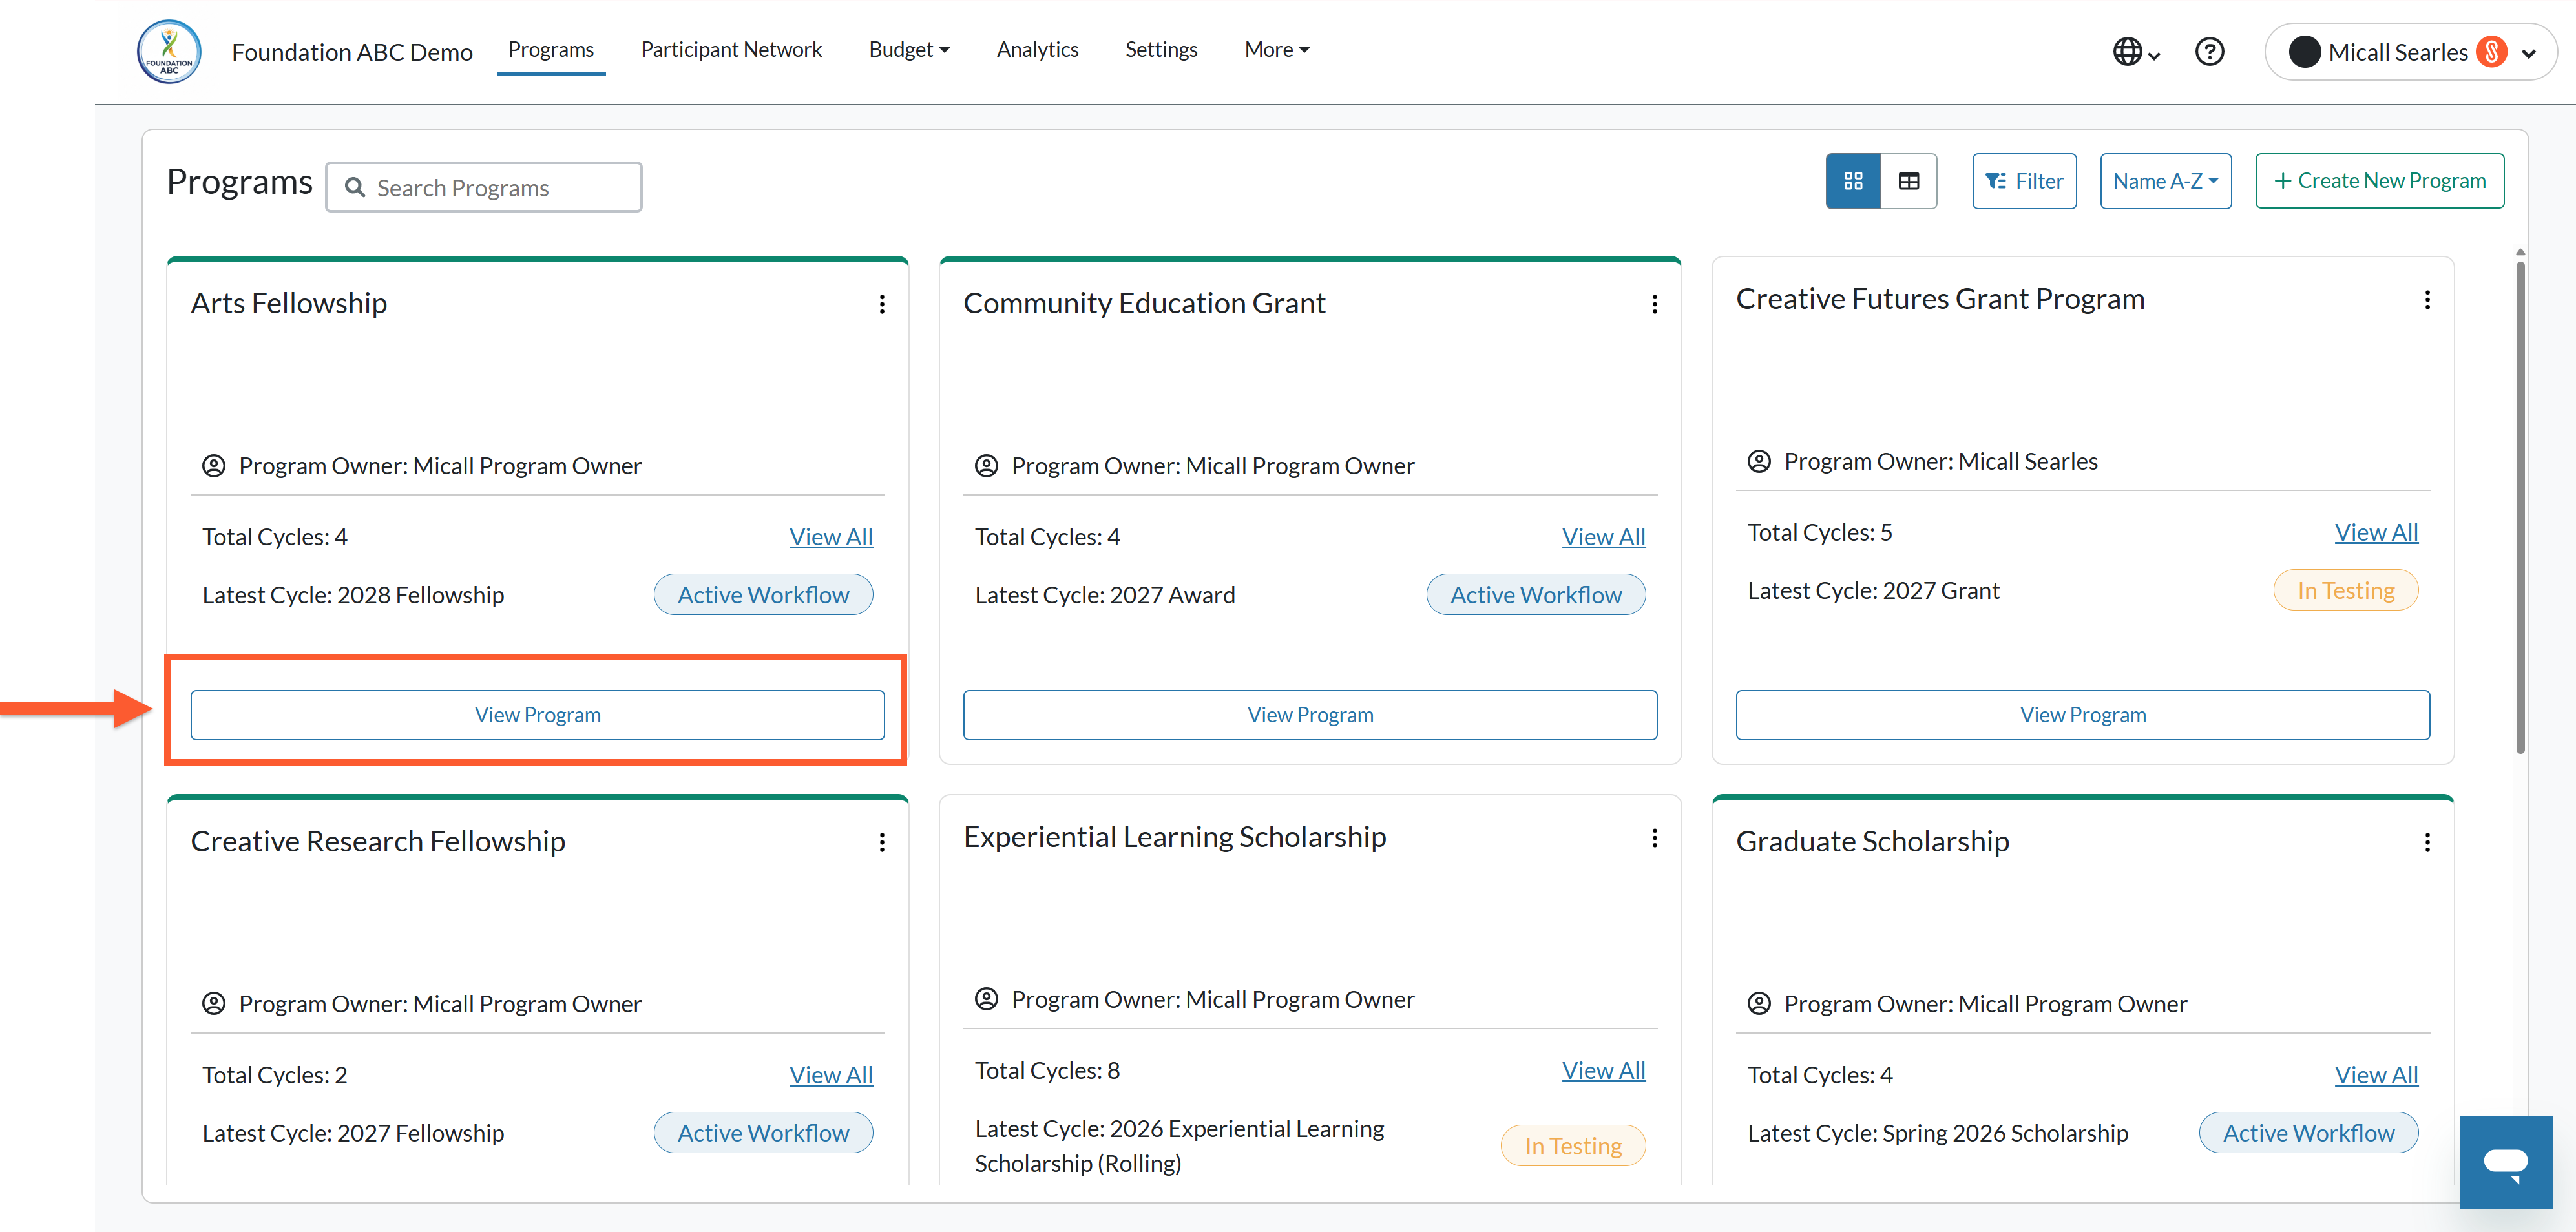Click Latest Cycle: 2028 Fellowship text

coord(353,595)
